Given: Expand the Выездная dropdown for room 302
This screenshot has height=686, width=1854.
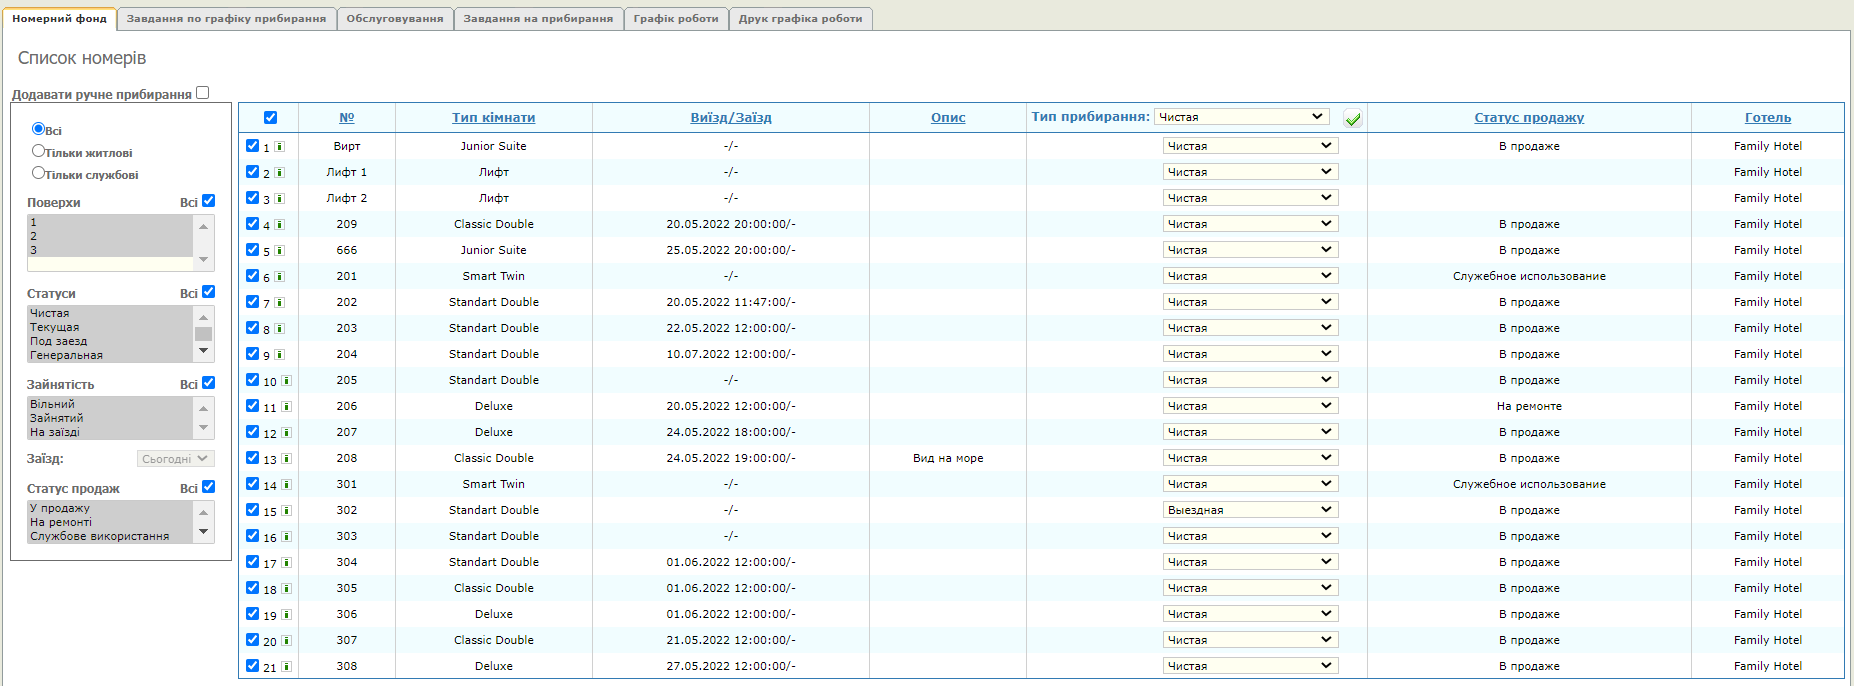Looking at the screenshot, I should click(x=1250, y=510).
